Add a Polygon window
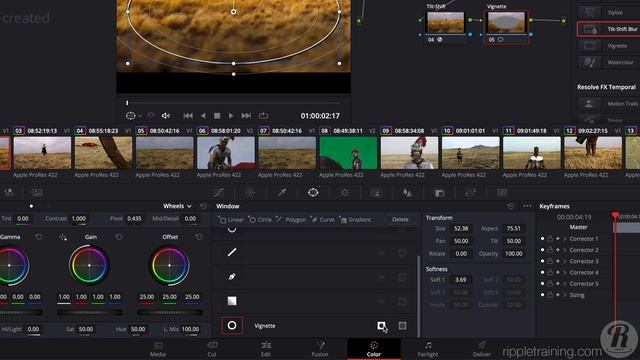640x360 pixels. (x=291, y=220)
